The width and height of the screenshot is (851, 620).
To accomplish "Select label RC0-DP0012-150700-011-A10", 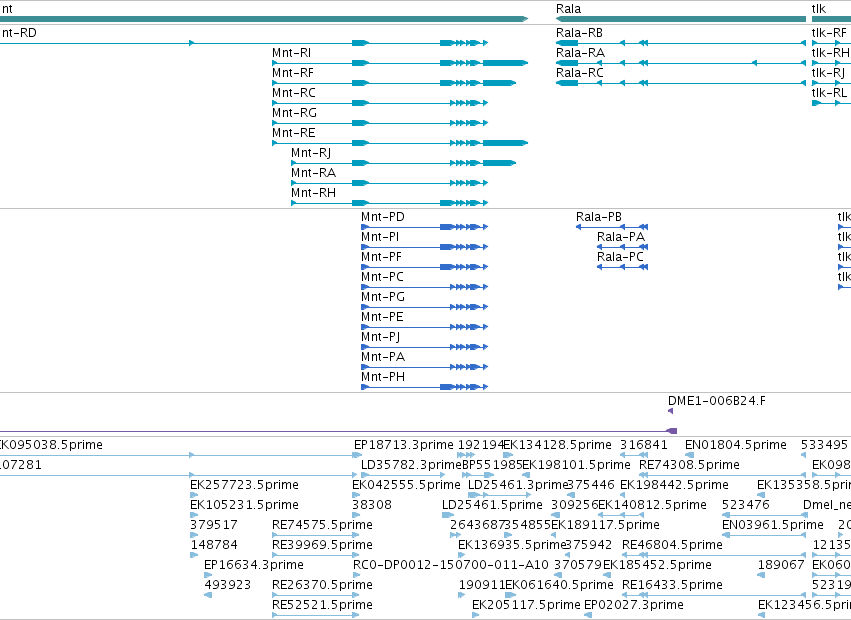I will tap(450, 565).
